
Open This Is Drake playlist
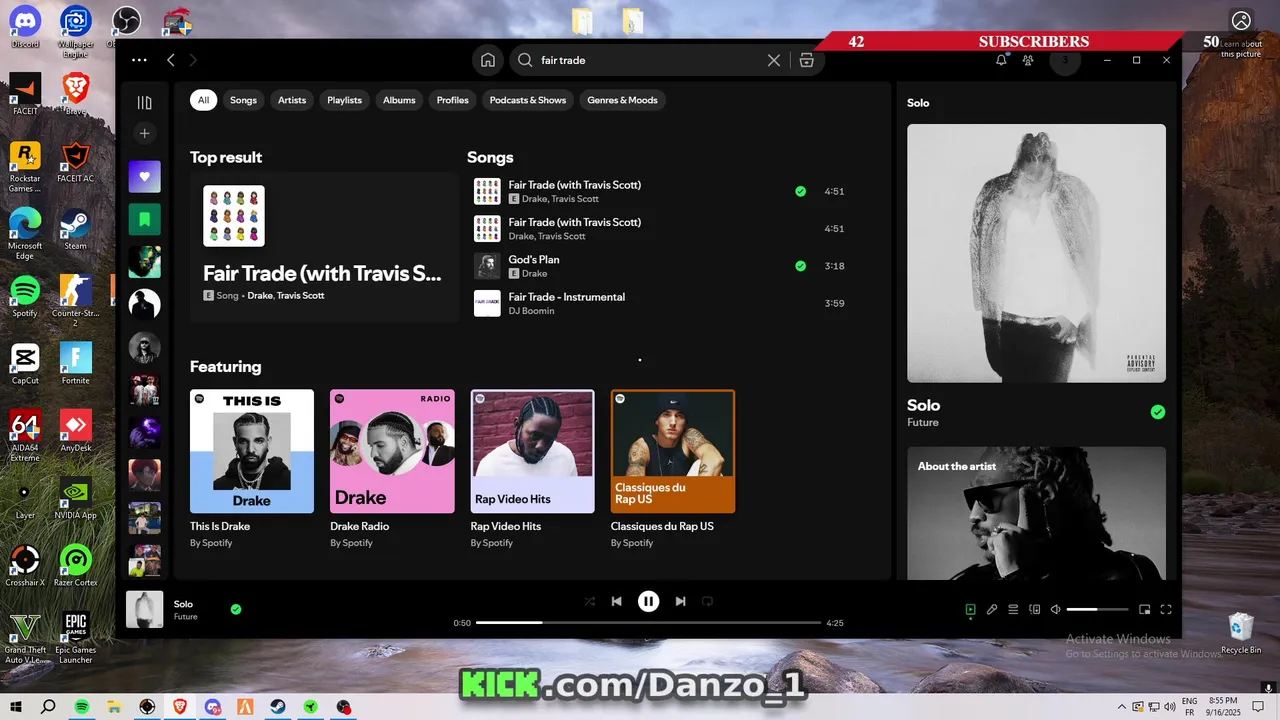[252, 470]
